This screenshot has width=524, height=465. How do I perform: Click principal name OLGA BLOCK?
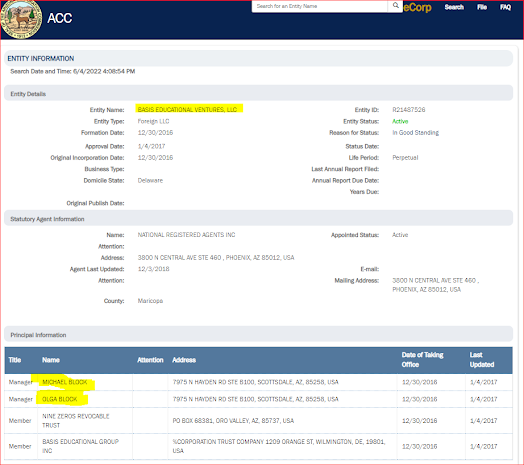(59, 399)
